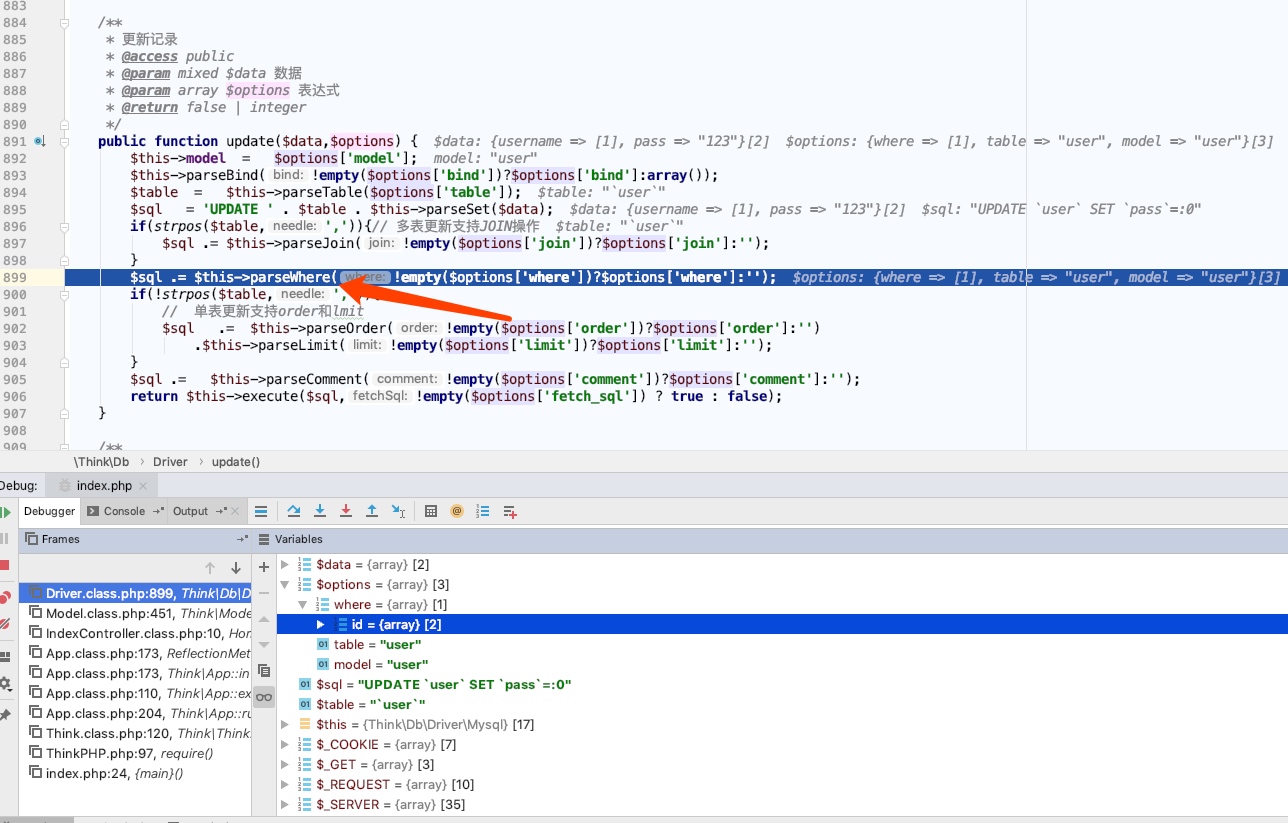Image resolution: width=1288 pixels, height=823 pixels.
Task: Click the Step Over arrow icon
Action: (x=294, y=511)
